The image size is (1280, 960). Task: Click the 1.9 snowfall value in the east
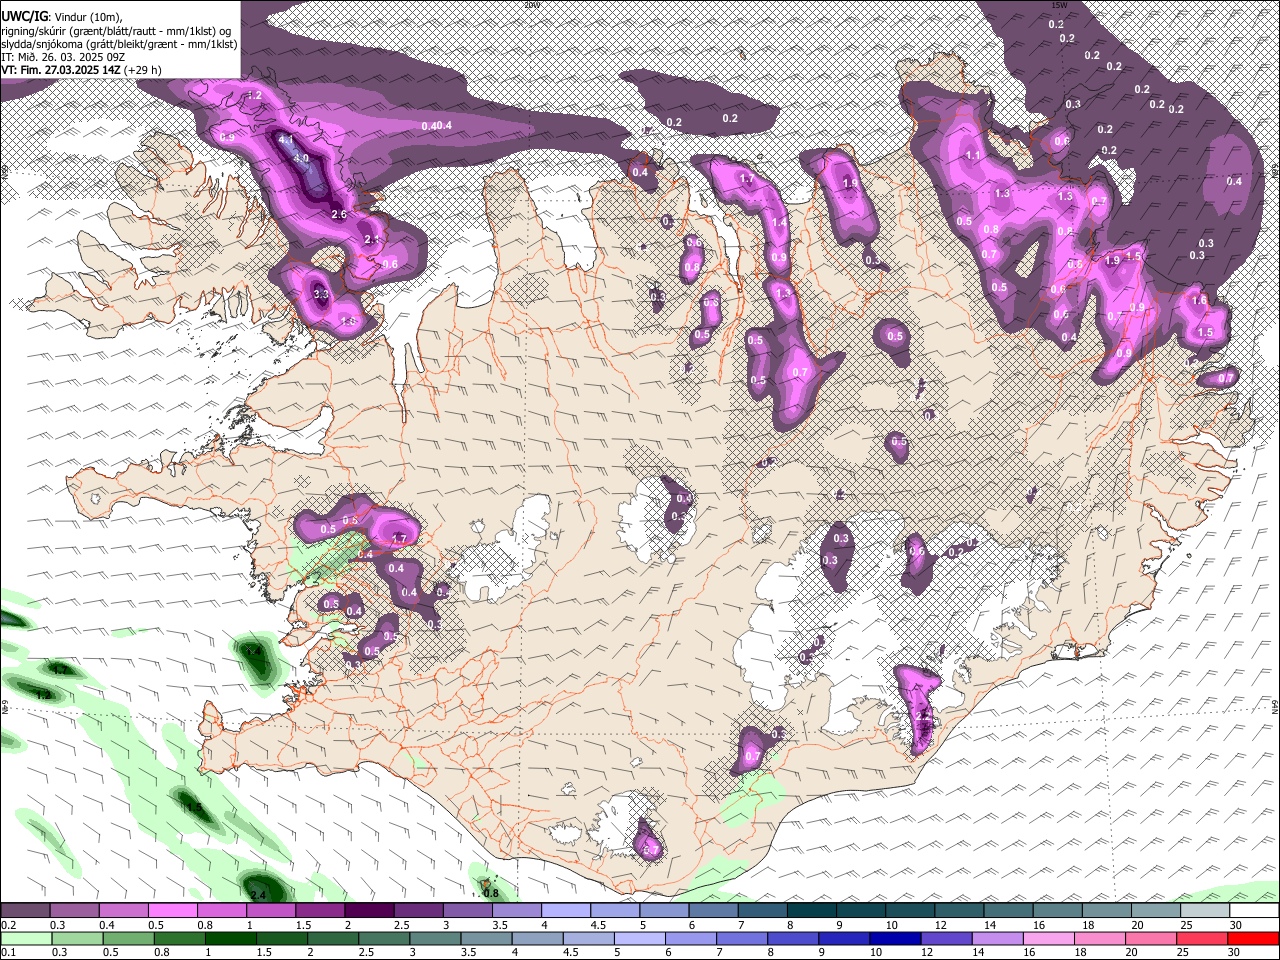pos(1112,261)
